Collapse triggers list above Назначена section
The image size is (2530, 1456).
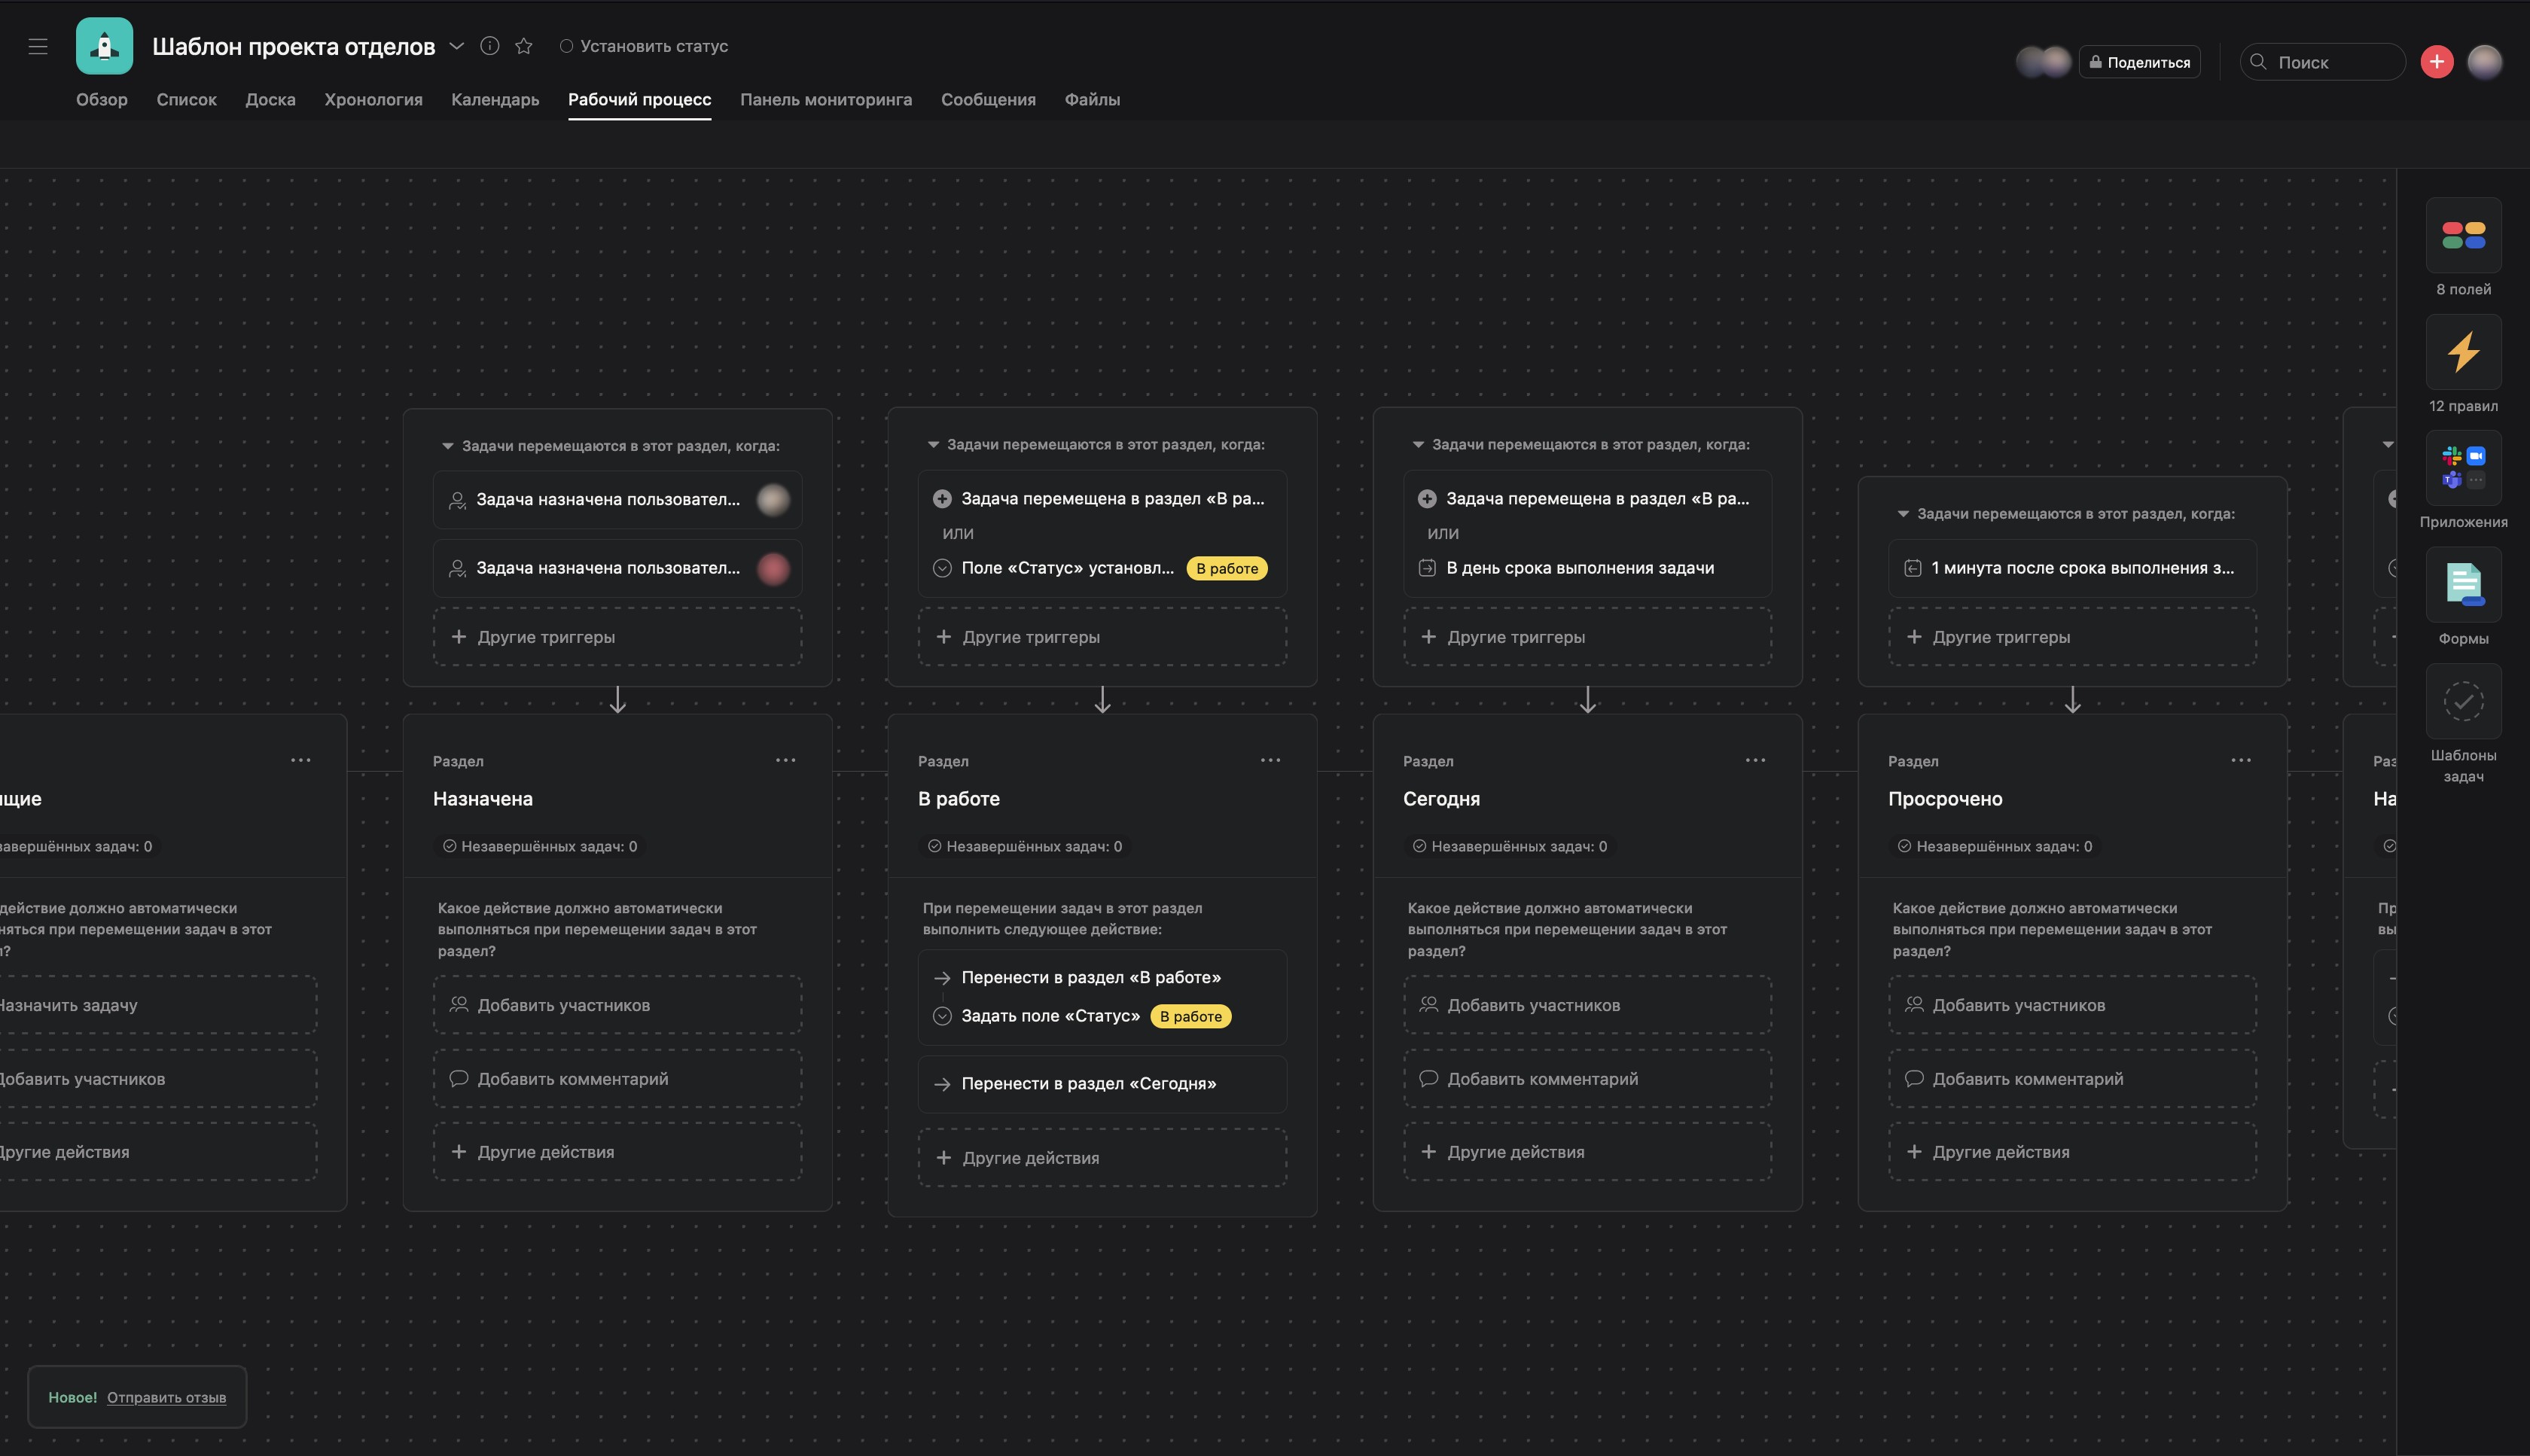[448, 446]
